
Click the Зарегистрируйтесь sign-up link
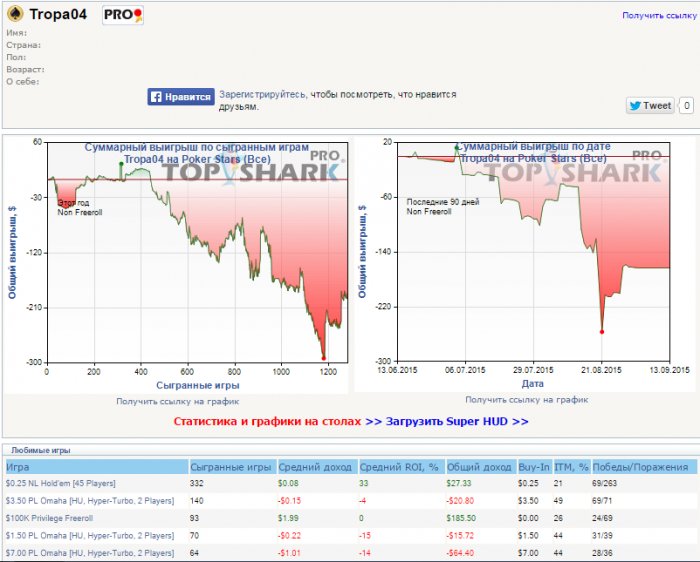point(262,95)
